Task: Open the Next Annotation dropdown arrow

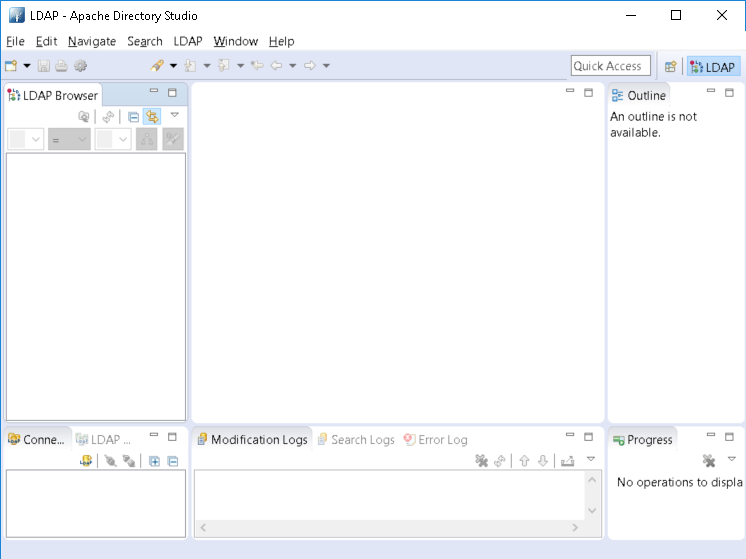Action: [x=207, y=66]
